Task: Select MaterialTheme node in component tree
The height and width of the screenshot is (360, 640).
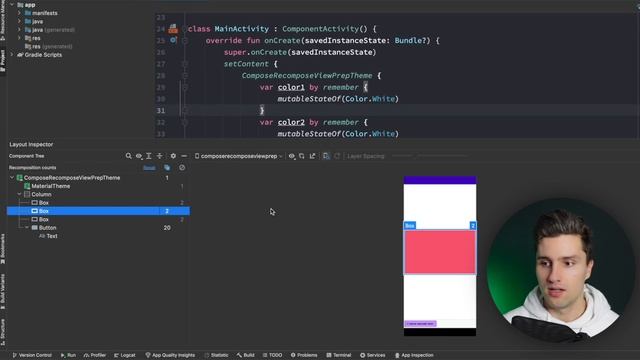Action: [x=51, y=186]
